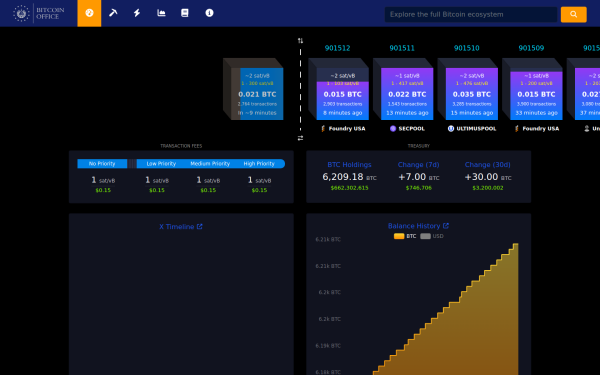Open the dashboard gauge icon in navbar
600x375 pixels.
click(89, 13)
